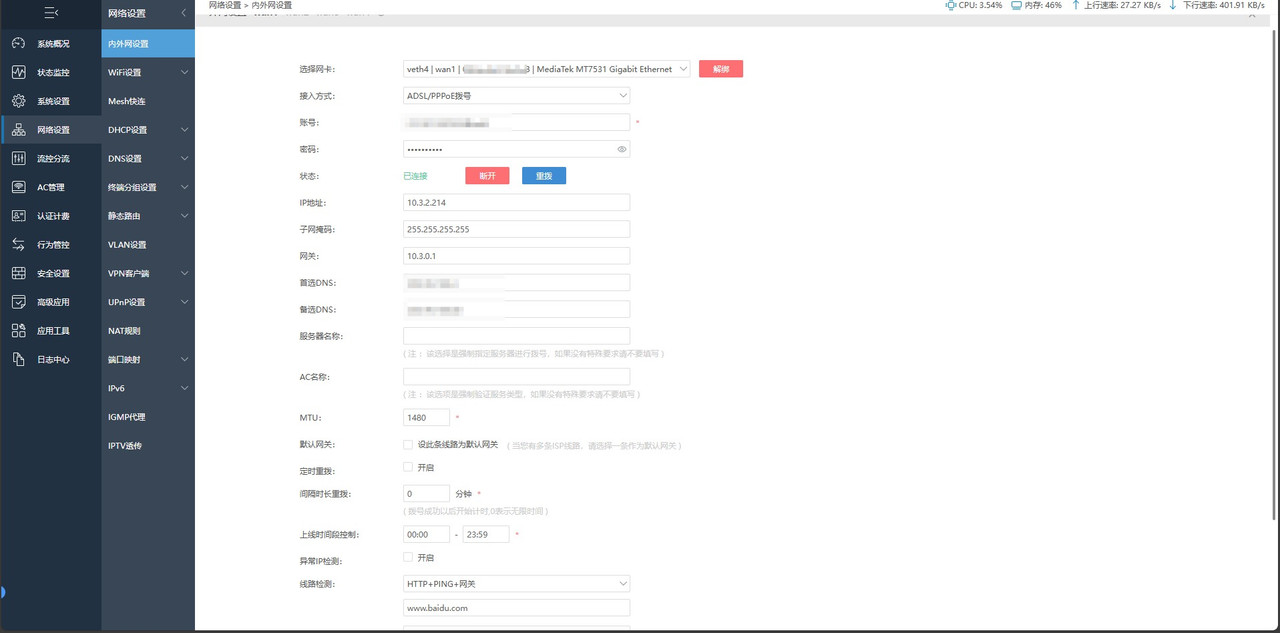The height and width of the screenshot is (633, 1280).
Task: Enable 异常IP检测 checkbox
Action: [x=408, y=557]
